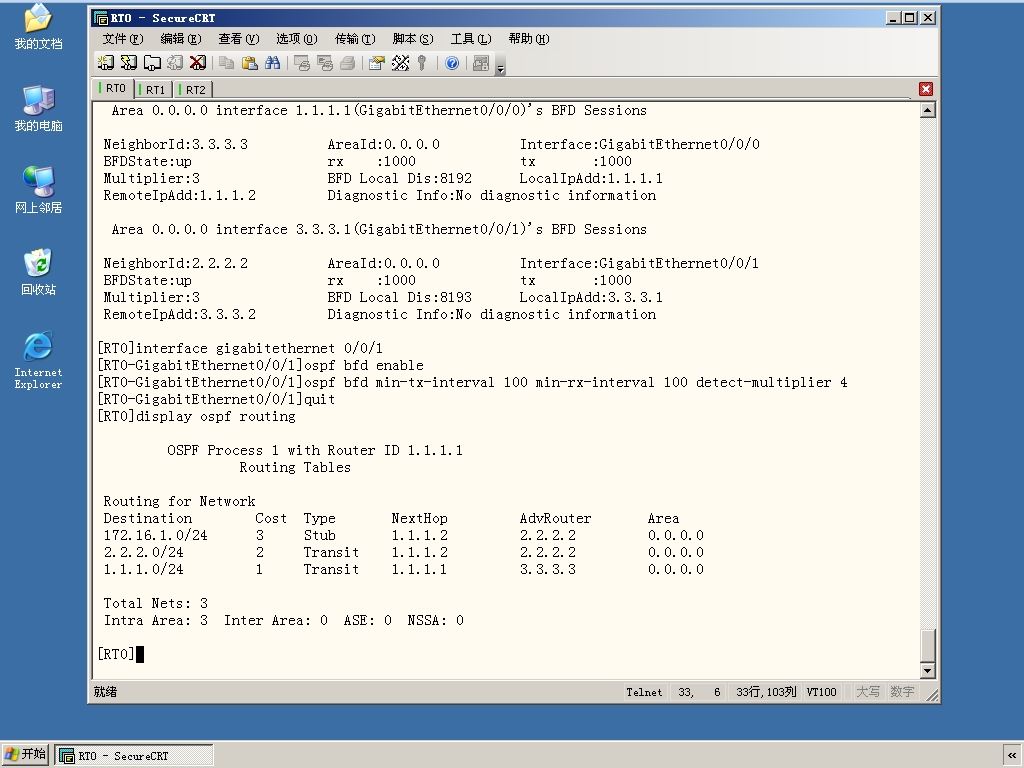Click the 网上邻居 desktop icon
This screenshot has width=1024, height=768.
tap(38, 191)
